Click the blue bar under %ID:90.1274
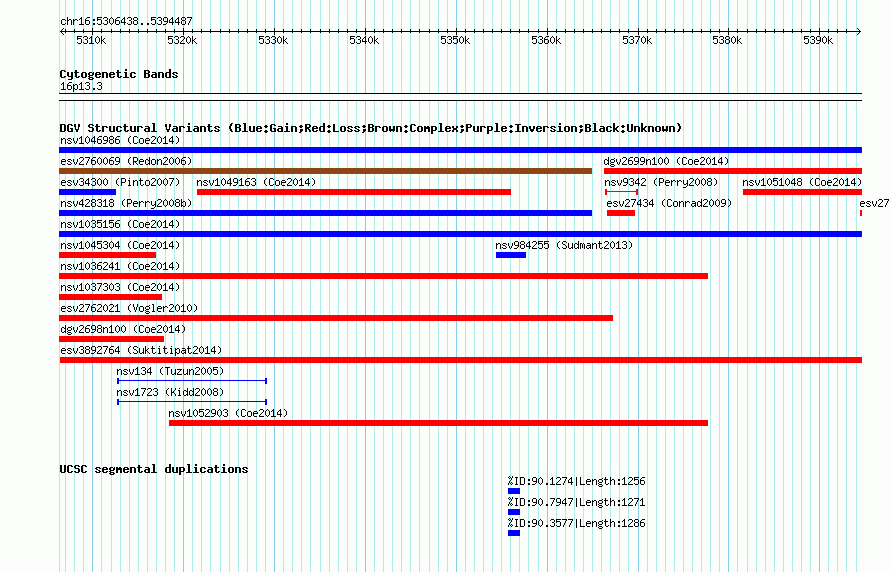This screenshot has width=890, height=572. tap(514, 491)
